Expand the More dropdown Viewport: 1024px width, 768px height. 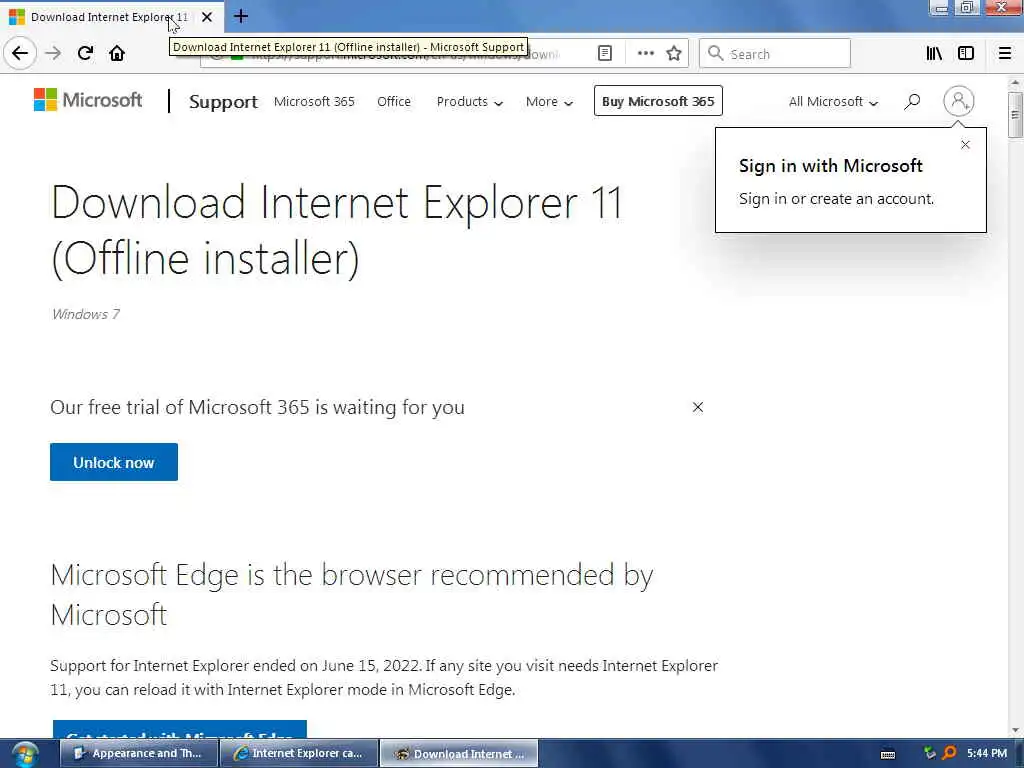click(549, 101)
